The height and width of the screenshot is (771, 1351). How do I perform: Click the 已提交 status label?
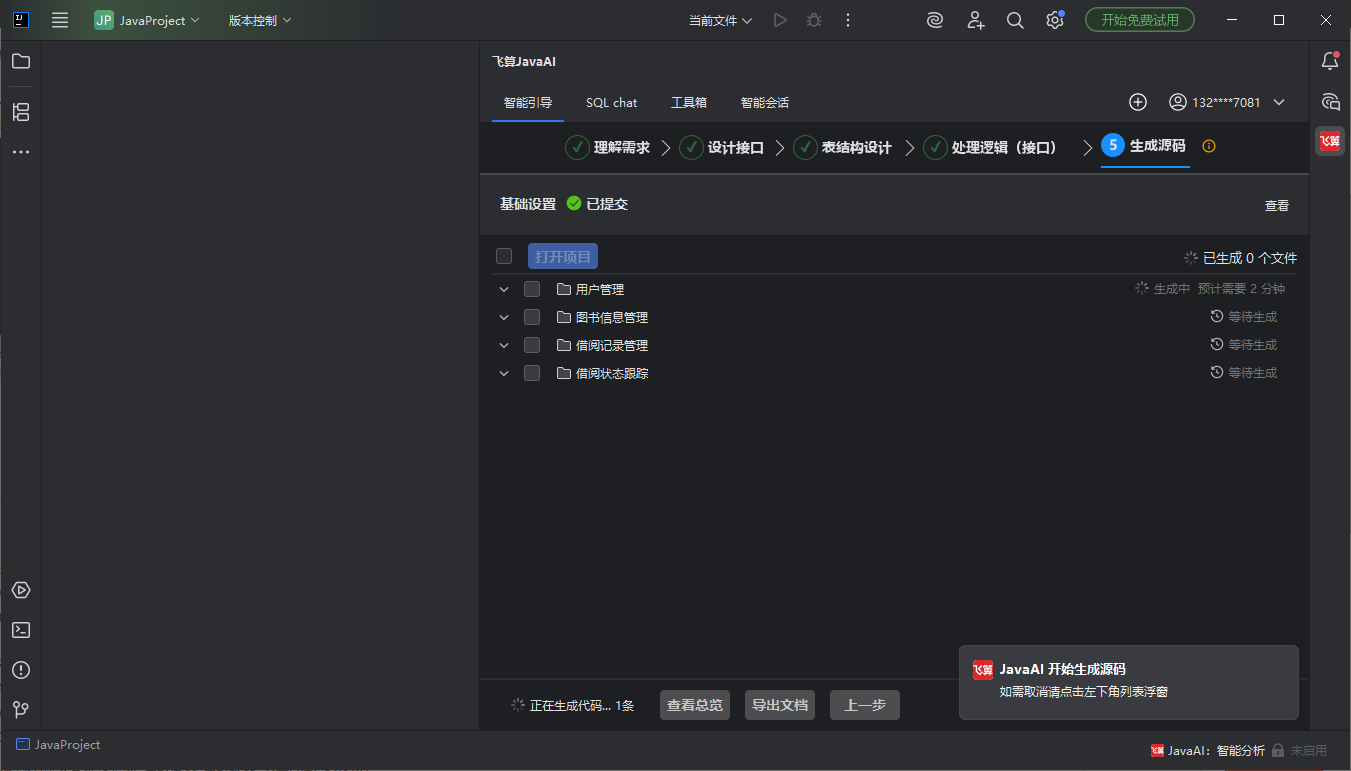[607, 203]
